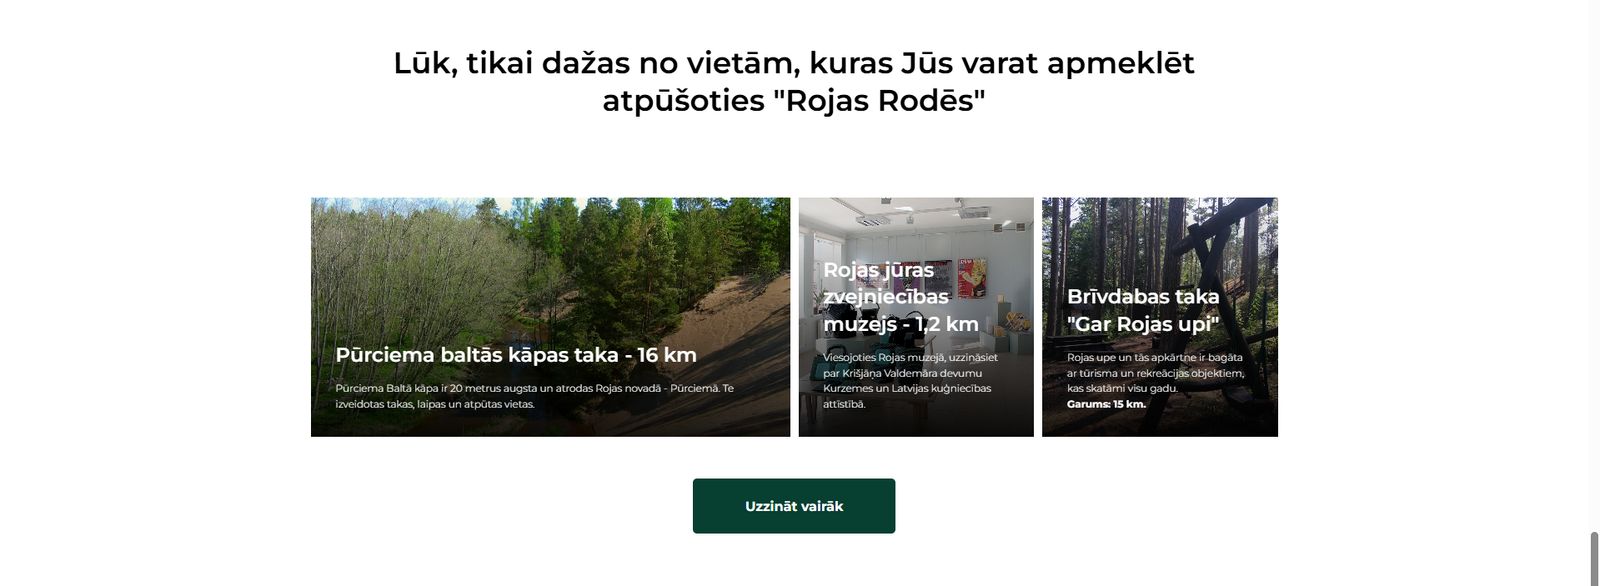Click the heading line "Lūk, tikai dažas no vietām"
The width and height of the screenshot is (1600, 586).
(794, 63)
